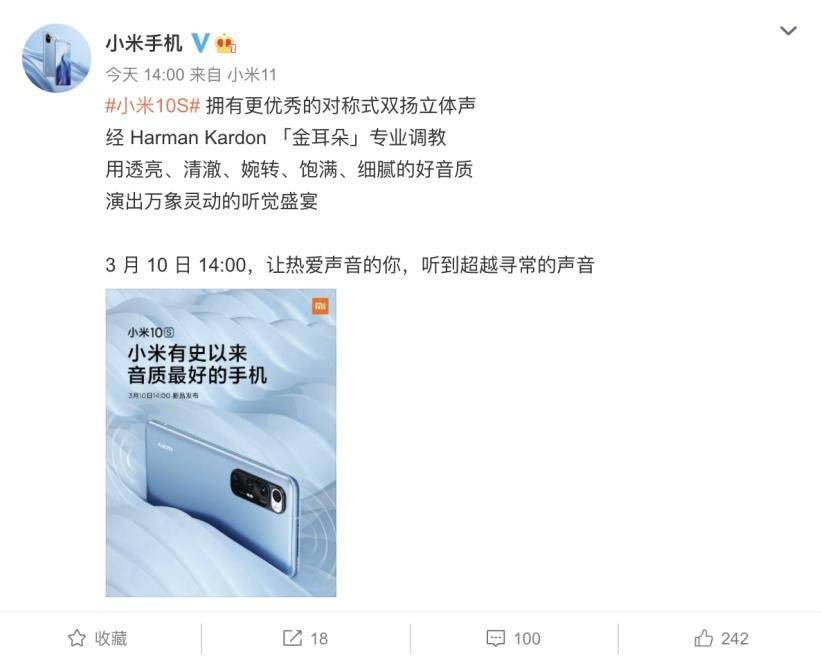Click the 小米手机 profile avatar
This screenshot has height=662, width=822.
click(x=56, y=58)
